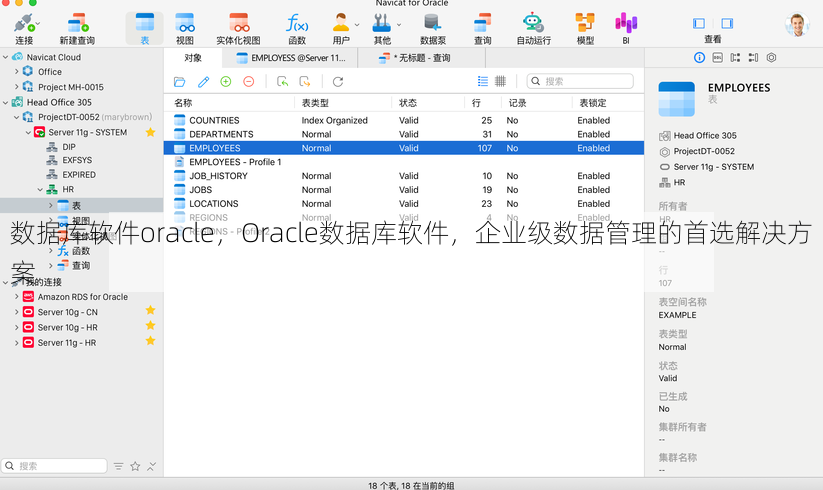Open the 模型 model tool
823x490 pixels.
click(585, 29)
